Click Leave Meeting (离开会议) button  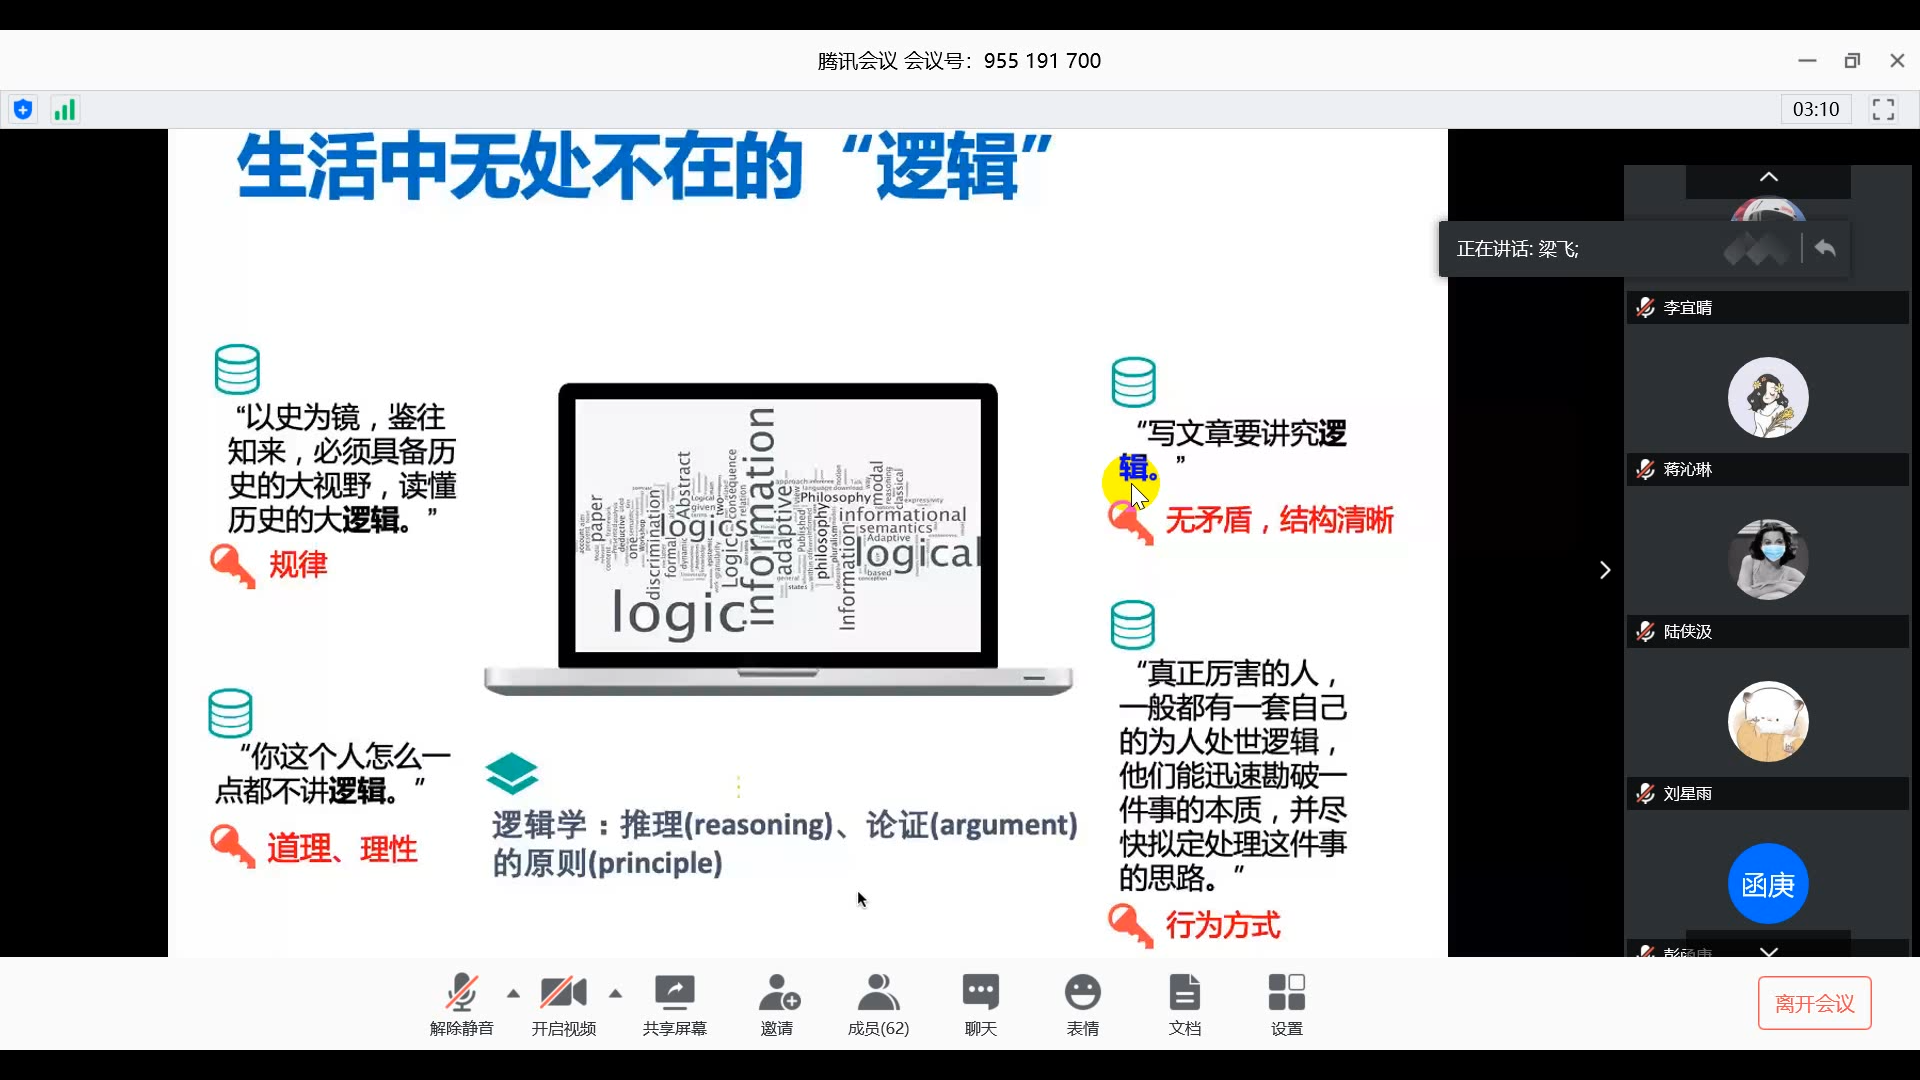pyautogui.click(x=1814, y=1003)
